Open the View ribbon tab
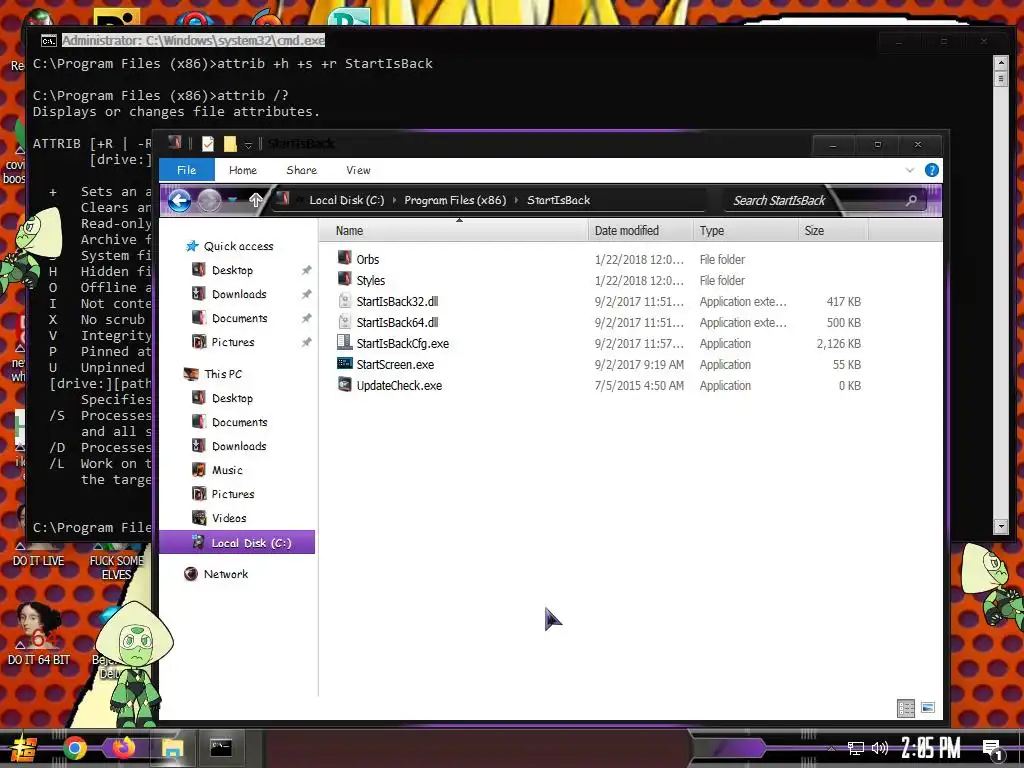The height and width of the screenshot is (768, 1024). [358, 170]
